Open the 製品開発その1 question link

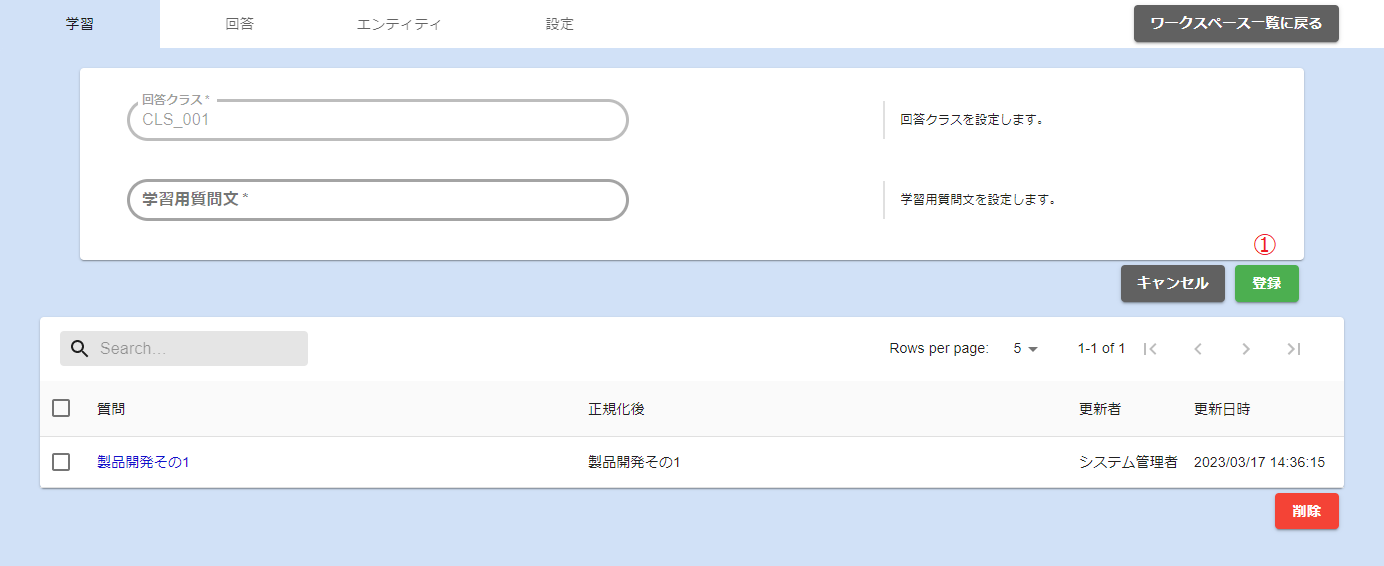pos(143,462)
